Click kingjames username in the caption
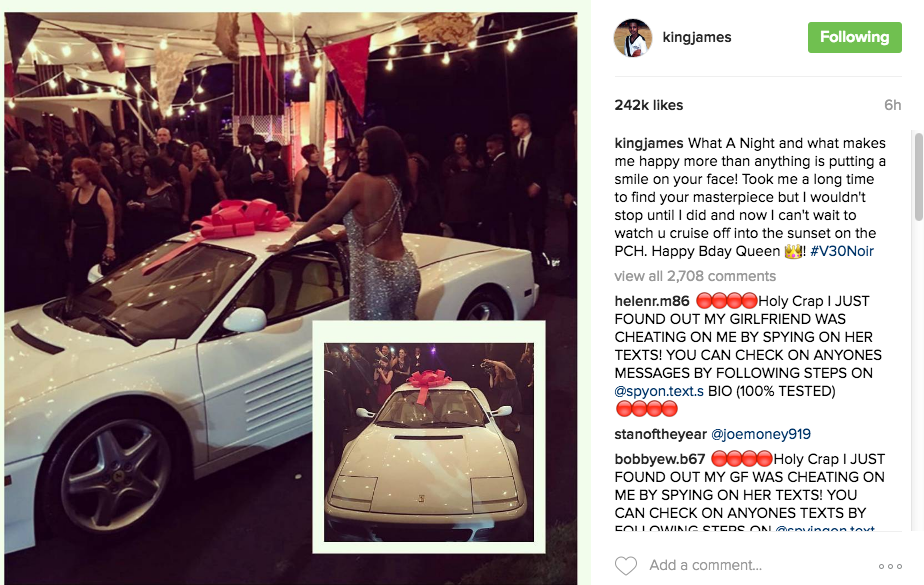924x585 pixels. click(x=648, y=143)
